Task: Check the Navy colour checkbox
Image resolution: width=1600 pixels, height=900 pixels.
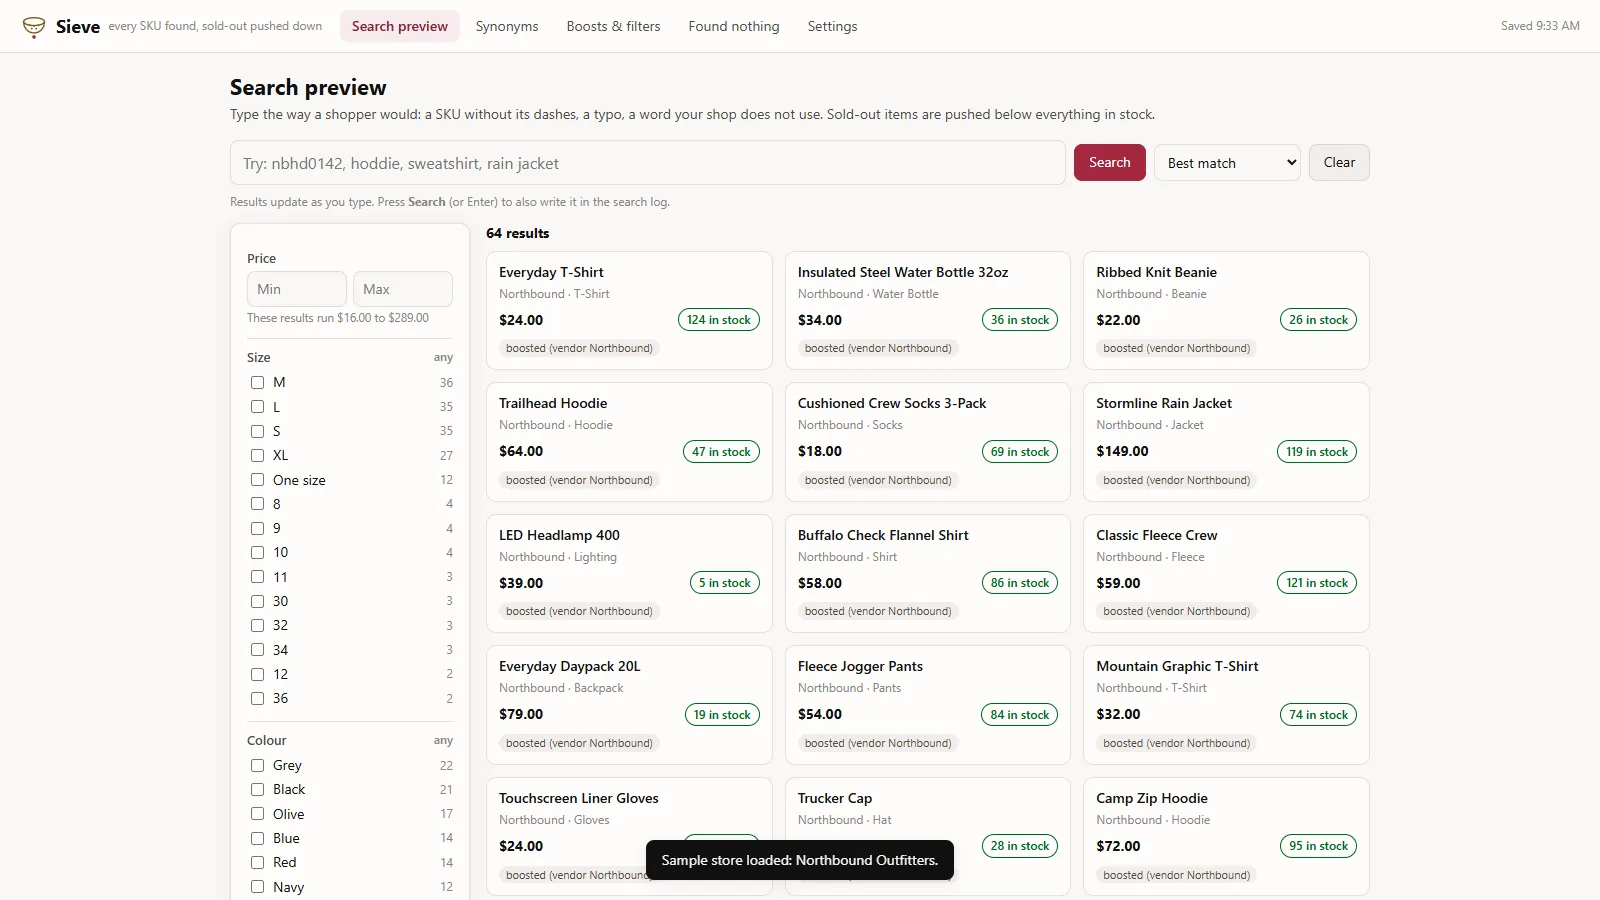Action: (257, 887)
